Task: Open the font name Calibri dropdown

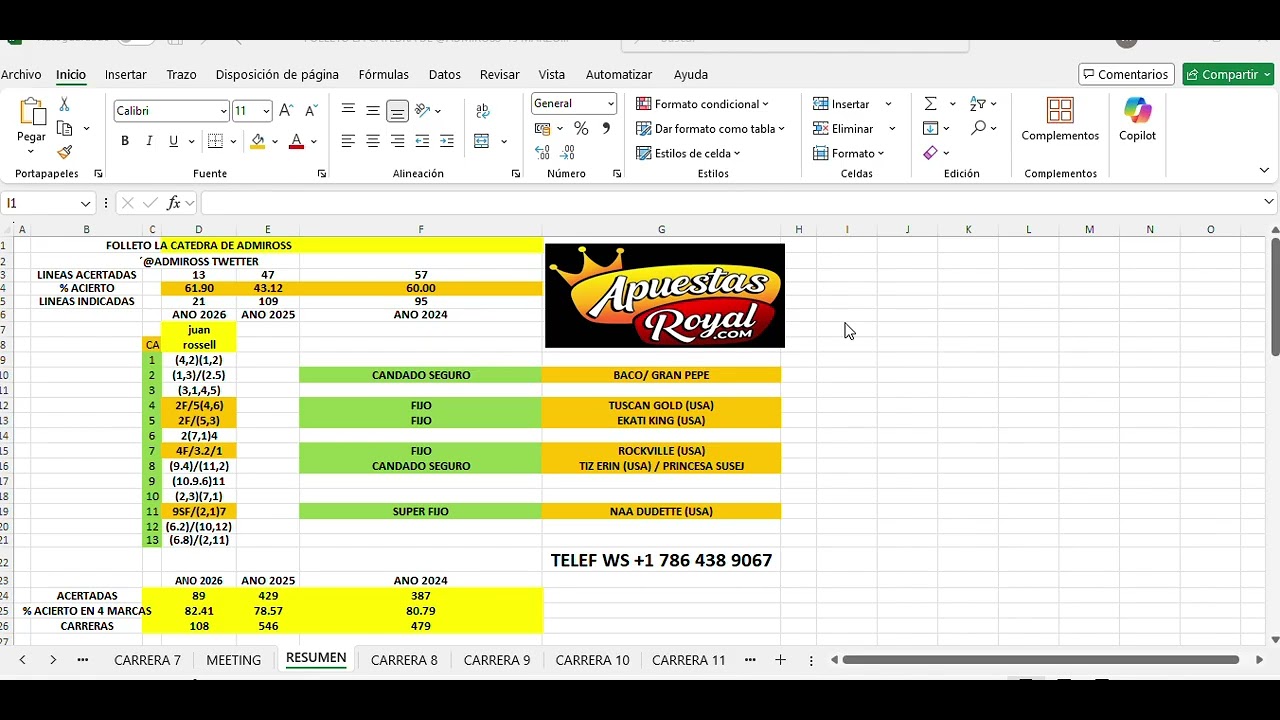Action: [224, 111]
